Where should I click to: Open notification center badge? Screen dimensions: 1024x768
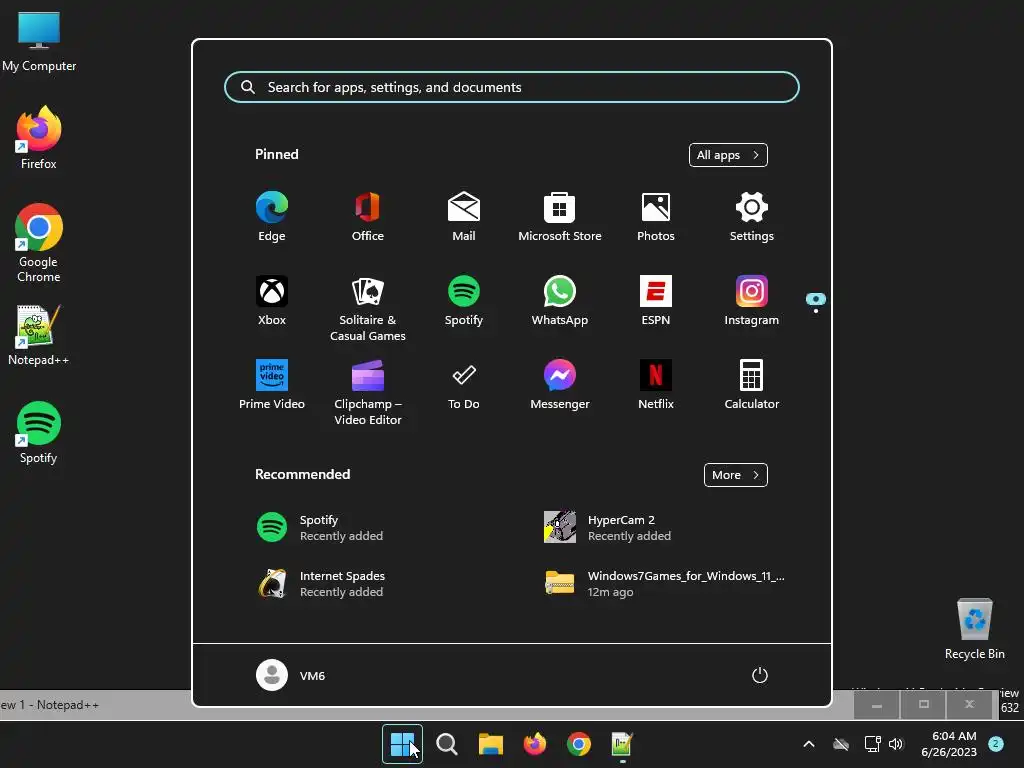(996, 744)
